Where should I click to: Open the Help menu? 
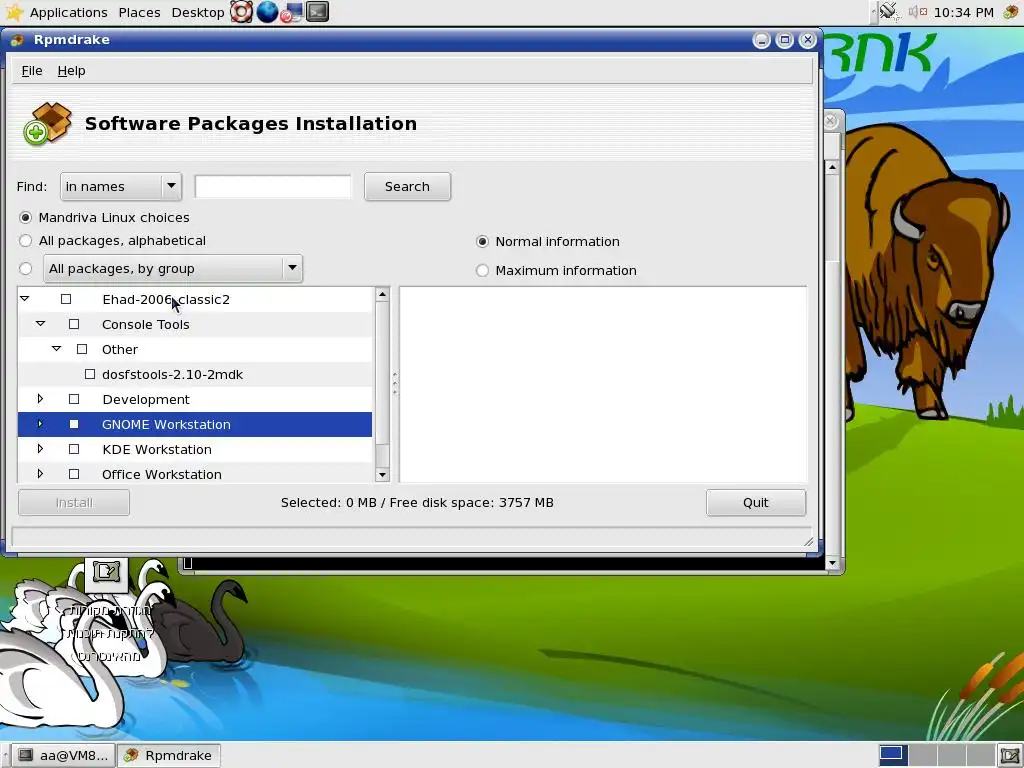click(x=71, y=71)
